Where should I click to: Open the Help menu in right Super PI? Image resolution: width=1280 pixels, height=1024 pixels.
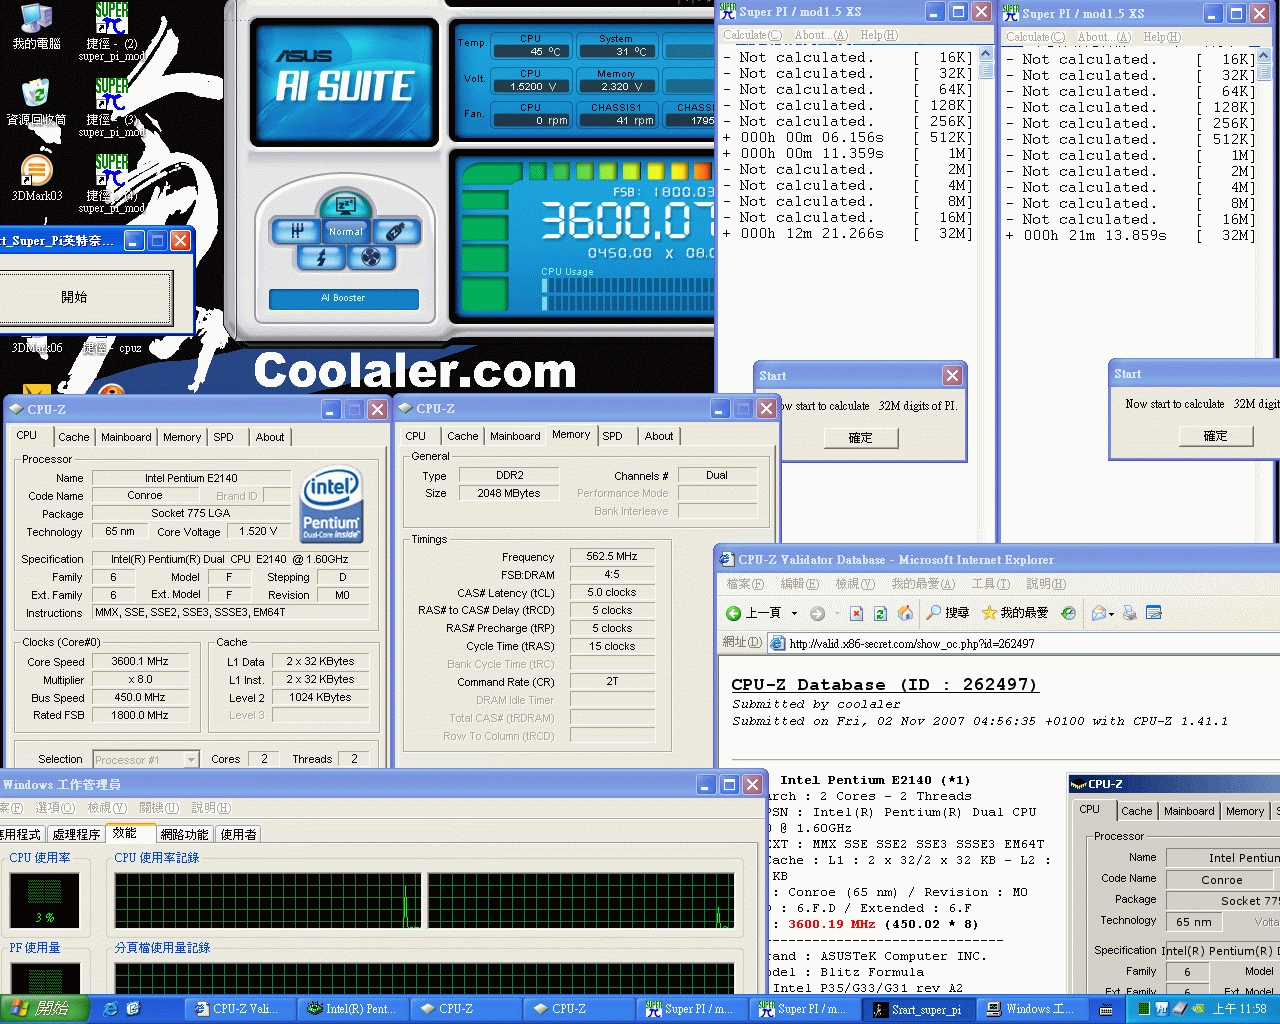[x=1162, y=37]
